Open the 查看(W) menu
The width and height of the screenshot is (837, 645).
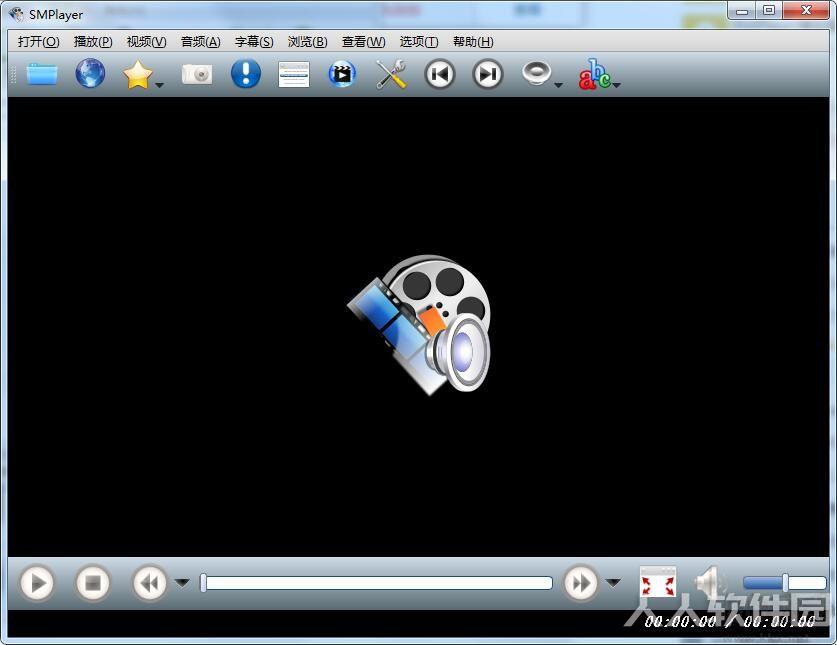click(364, 42)
